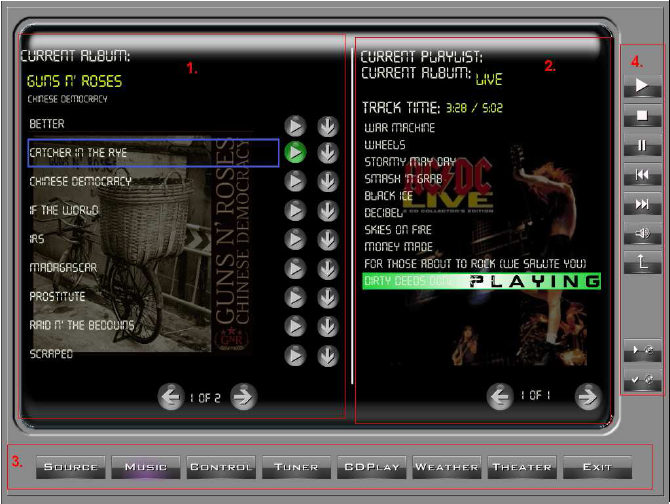
Task: Open the Control section
Action: (221, 467)
